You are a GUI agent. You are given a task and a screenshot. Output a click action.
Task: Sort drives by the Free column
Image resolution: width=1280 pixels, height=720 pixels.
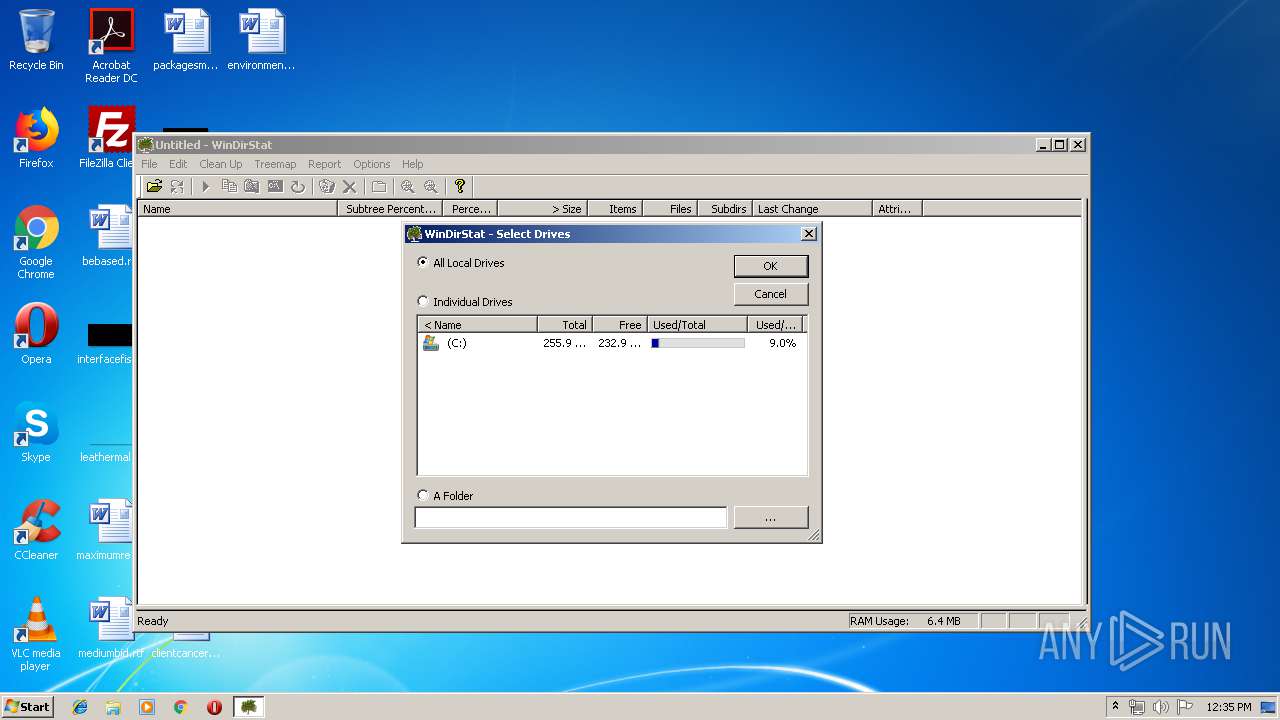click(x=620, y=325)
